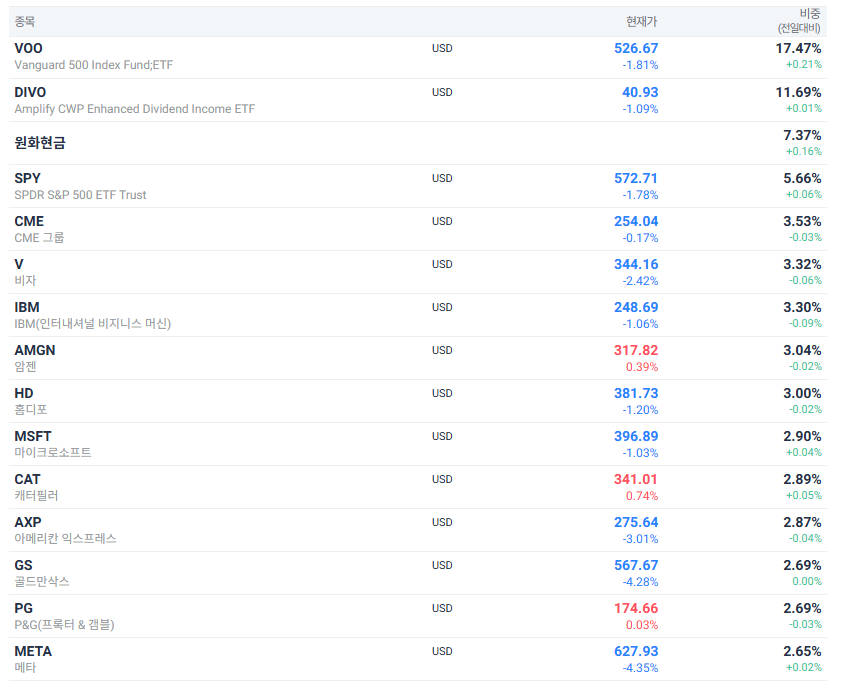Open the CAT ticker
848x681 pixels.
(28, 479)
